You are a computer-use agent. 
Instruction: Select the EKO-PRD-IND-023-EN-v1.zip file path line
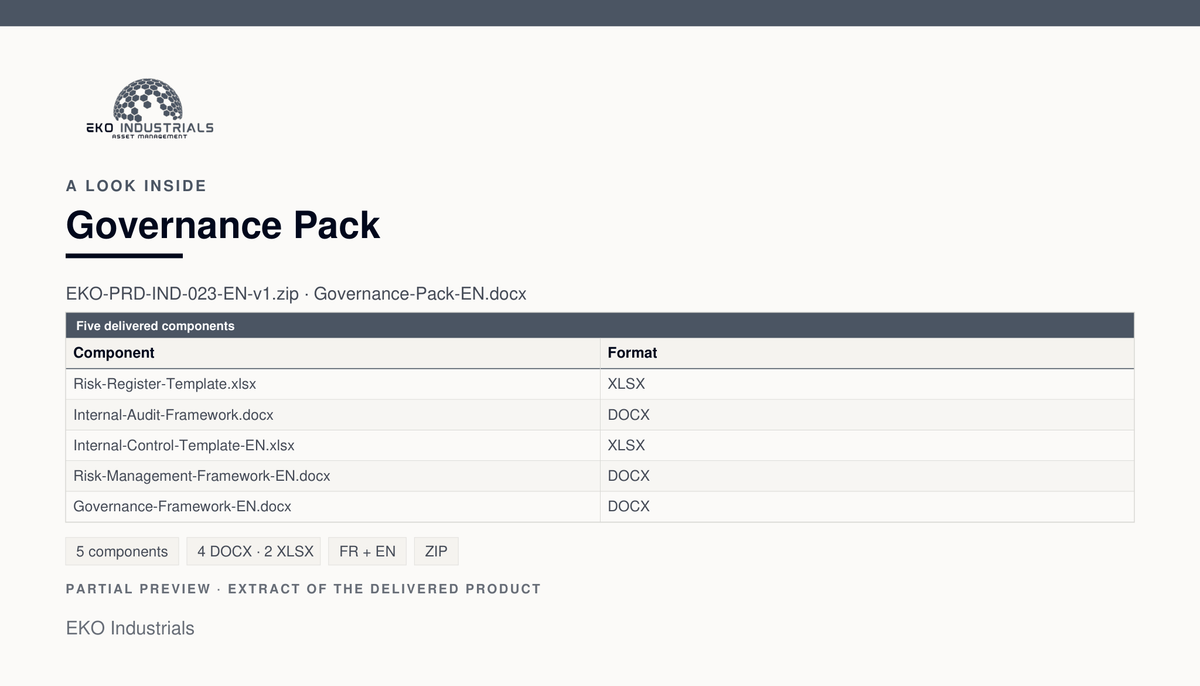tap(296, 294)
